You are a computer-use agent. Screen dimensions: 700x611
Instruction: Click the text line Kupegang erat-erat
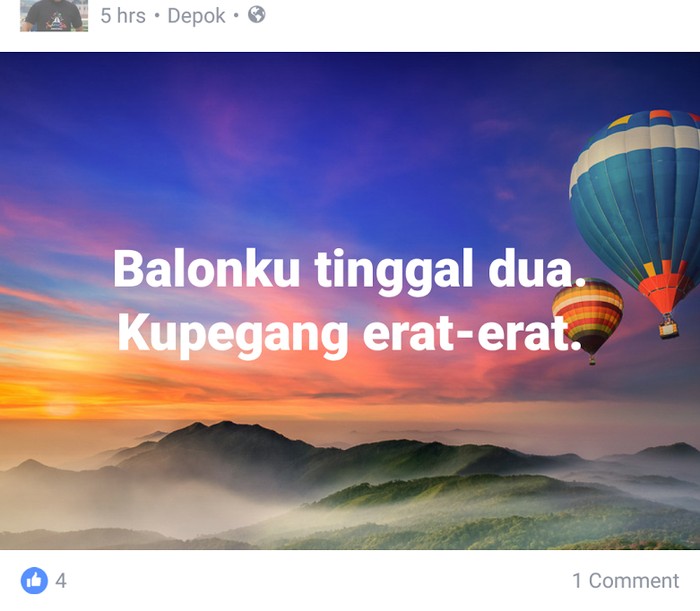pos(350,334)
